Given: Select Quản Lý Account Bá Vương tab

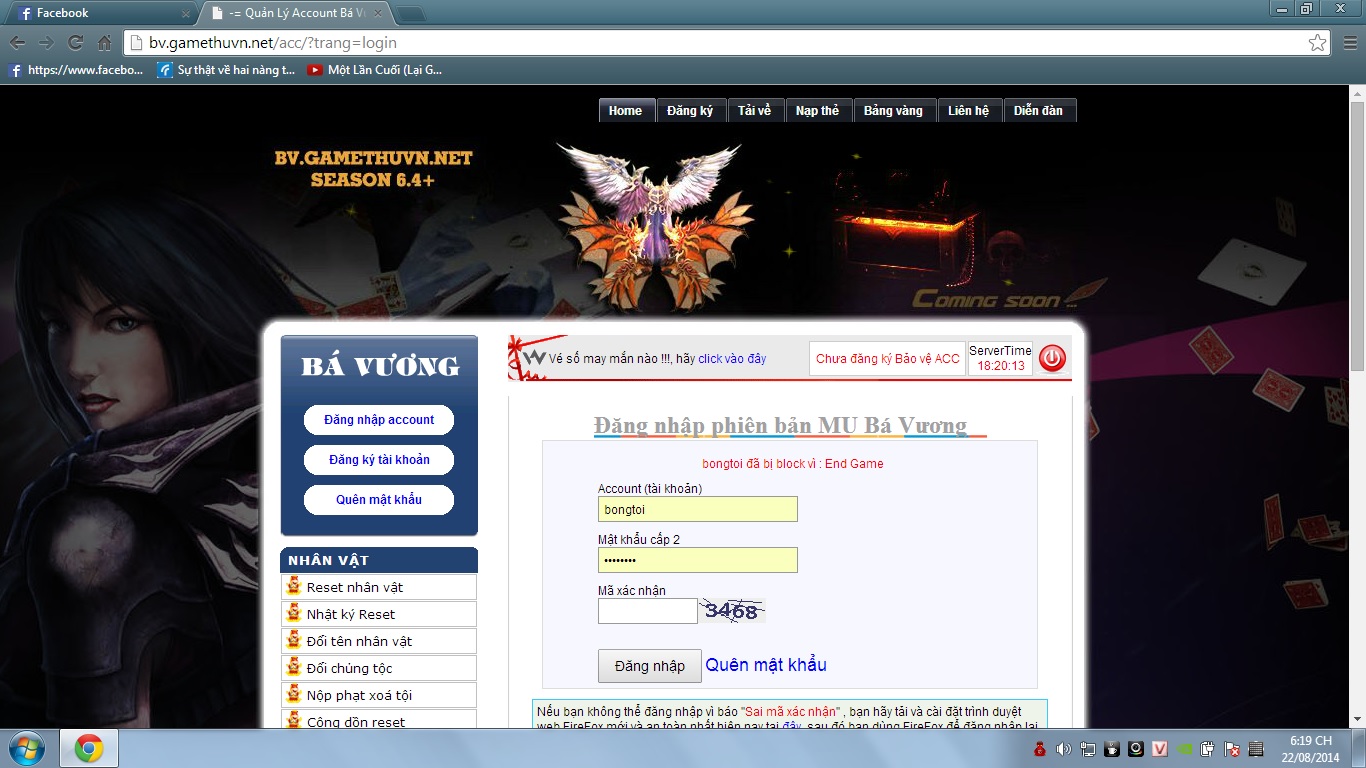Looking at the screenshot, I should tap(298, 14).
